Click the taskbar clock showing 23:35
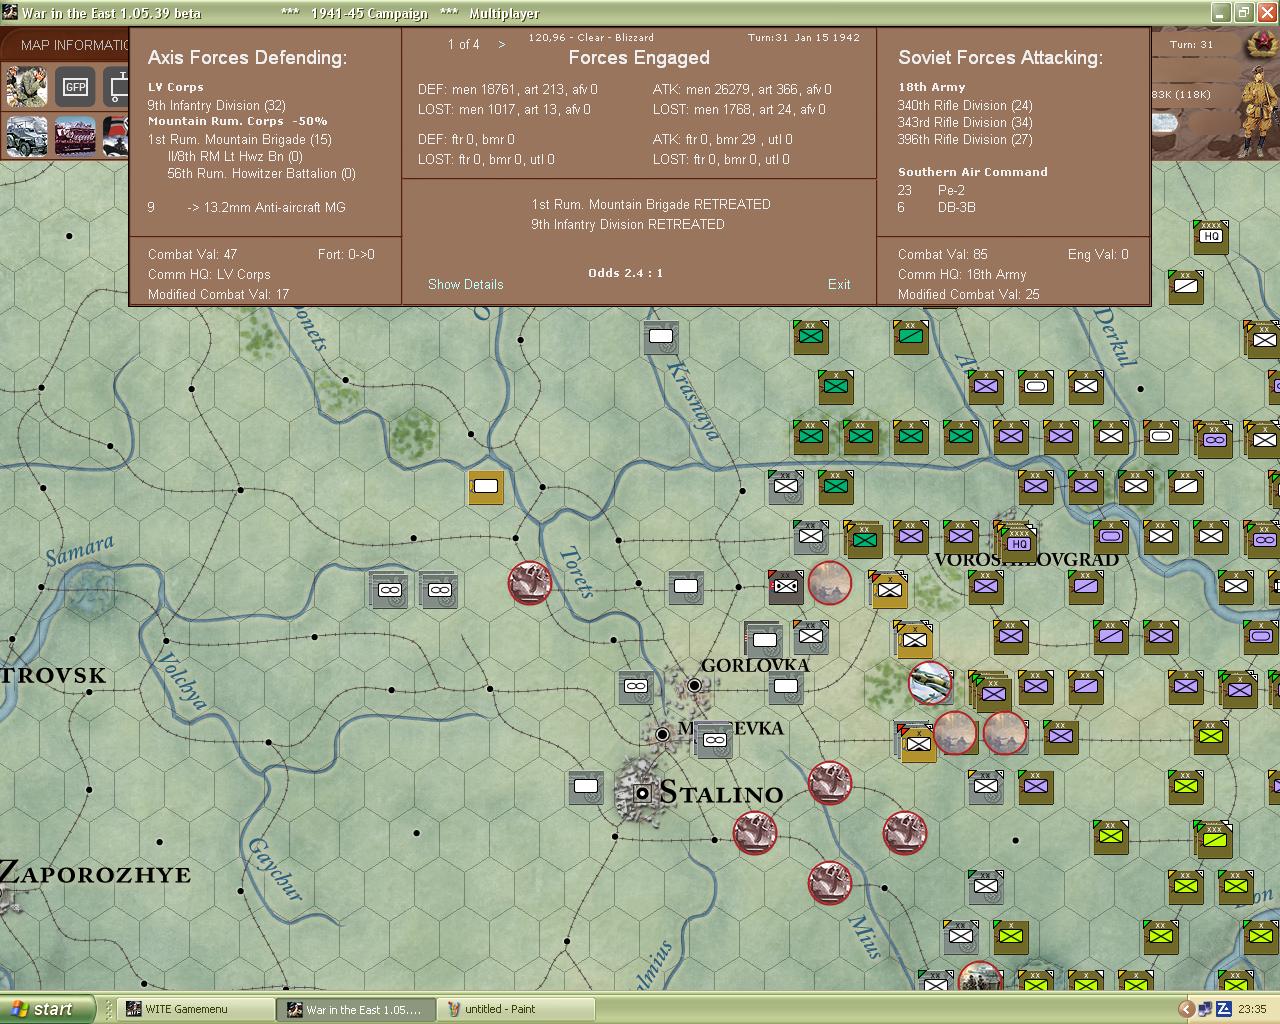The width and height of the screenshot is (1280, 1024). (x=1252, y=1009)
